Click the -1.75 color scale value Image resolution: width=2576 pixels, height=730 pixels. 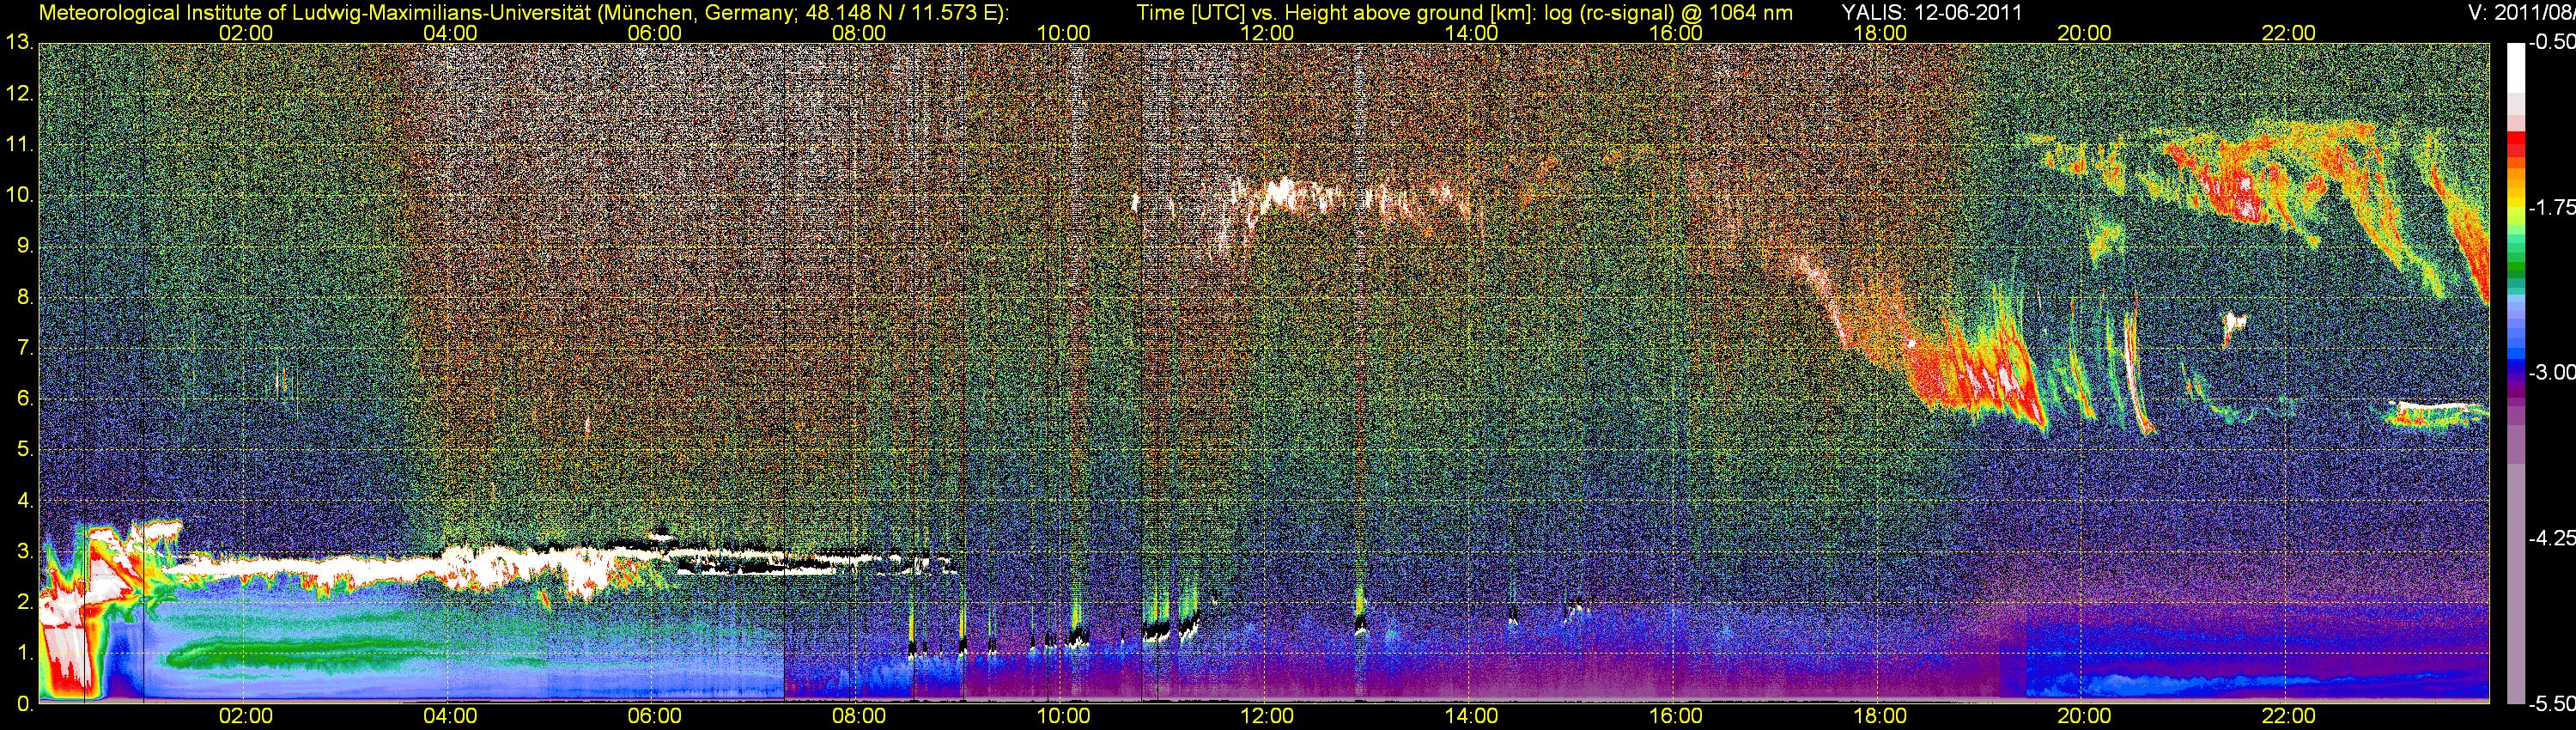tap(2551, 207)
